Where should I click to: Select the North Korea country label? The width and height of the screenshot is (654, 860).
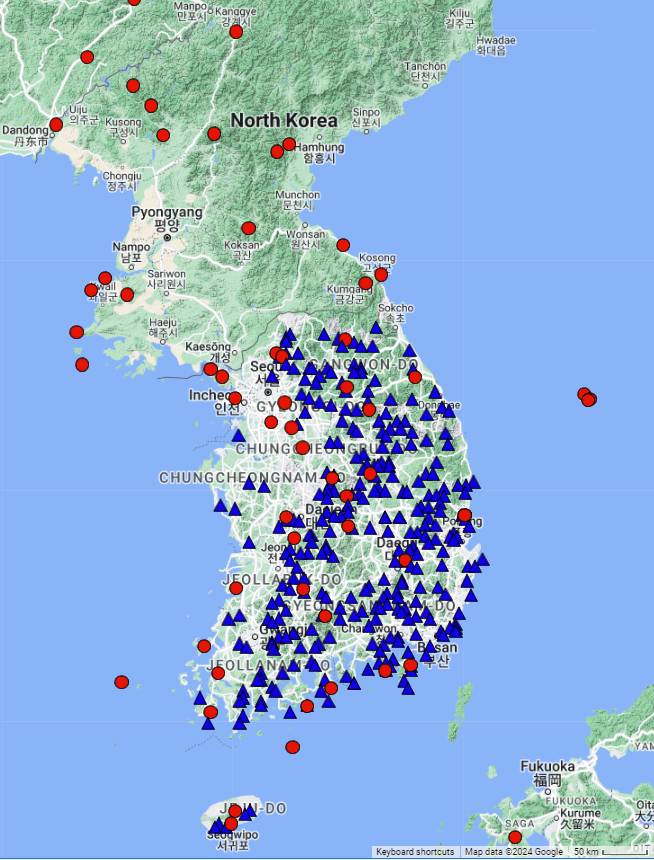click(284, 120)
